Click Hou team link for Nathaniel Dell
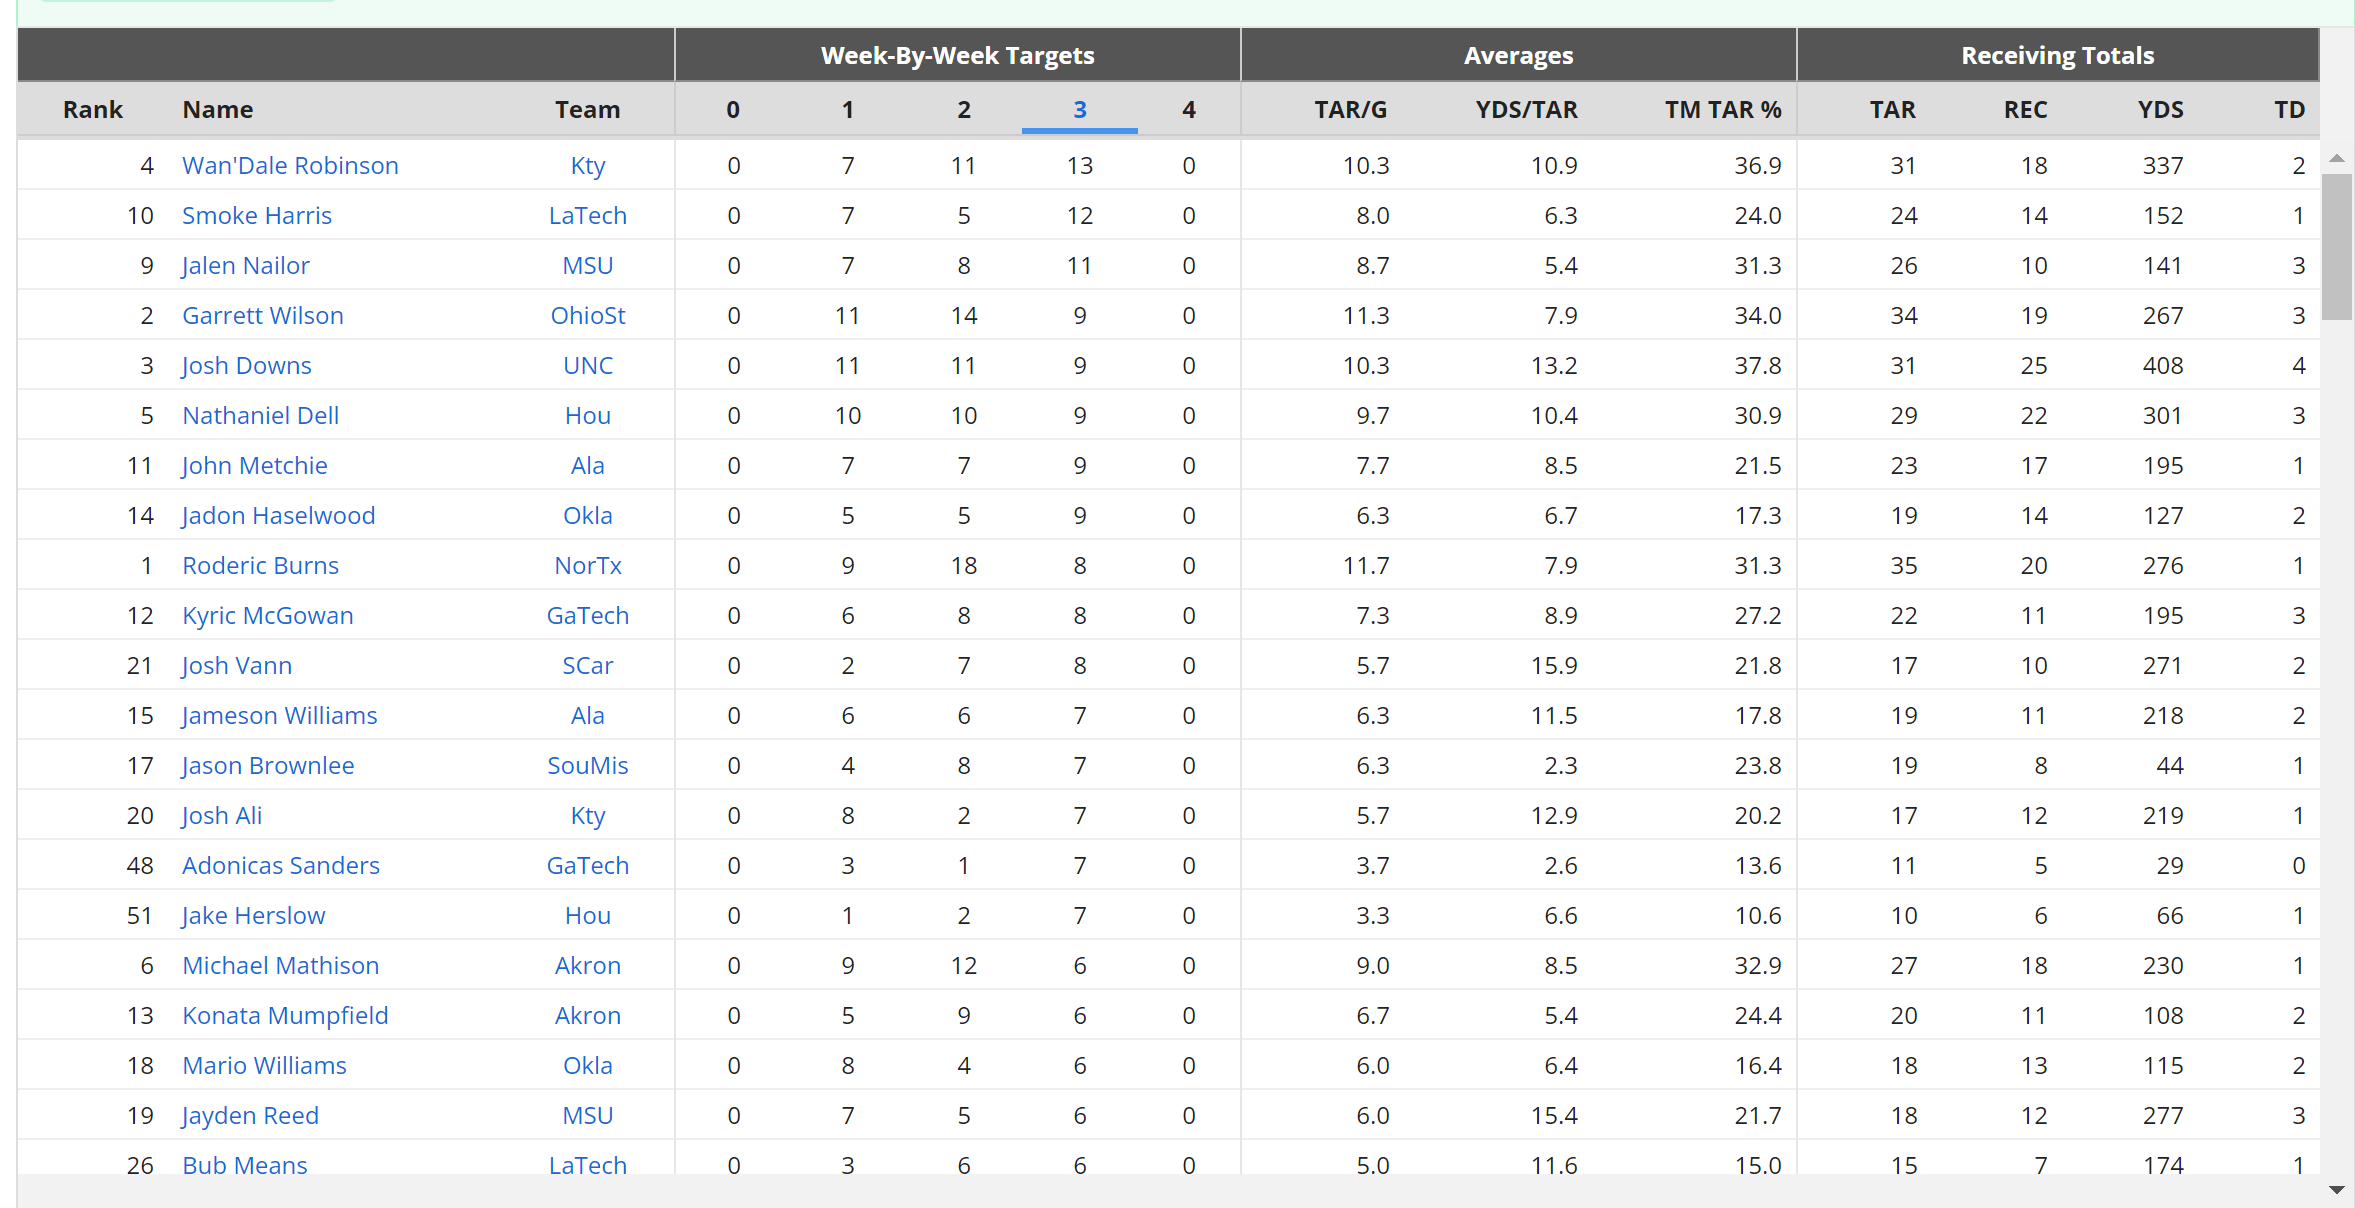 (588, 415)
